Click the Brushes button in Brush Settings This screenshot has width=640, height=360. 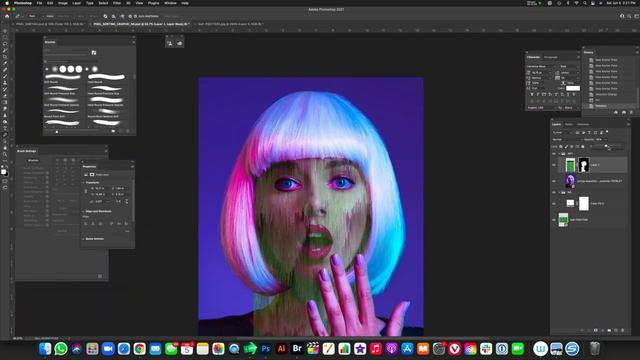(33, 160)
